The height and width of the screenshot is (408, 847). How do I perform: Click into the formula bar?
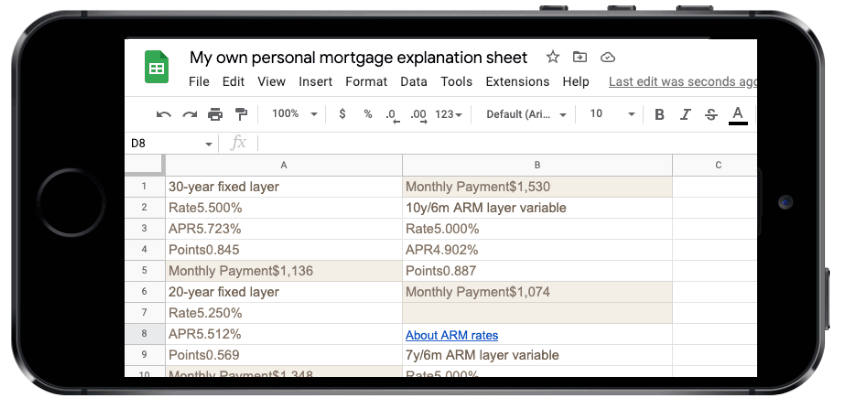(x=508, y=144)
